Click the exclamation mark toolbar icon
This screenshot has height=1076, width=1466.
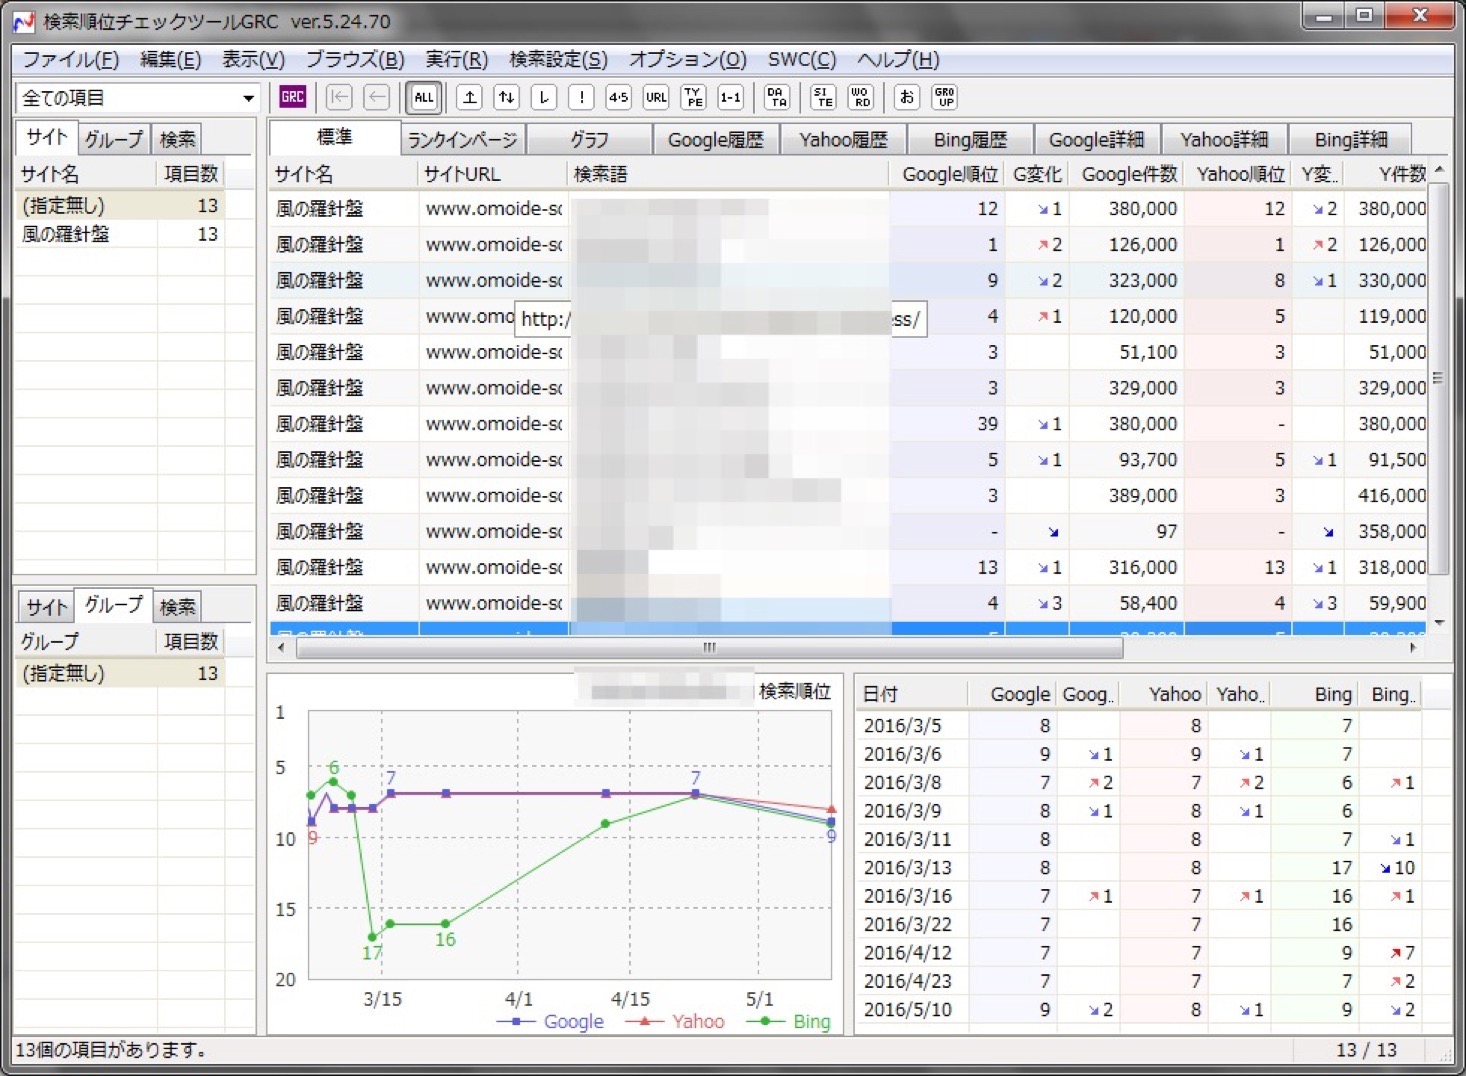pos(581,97)
